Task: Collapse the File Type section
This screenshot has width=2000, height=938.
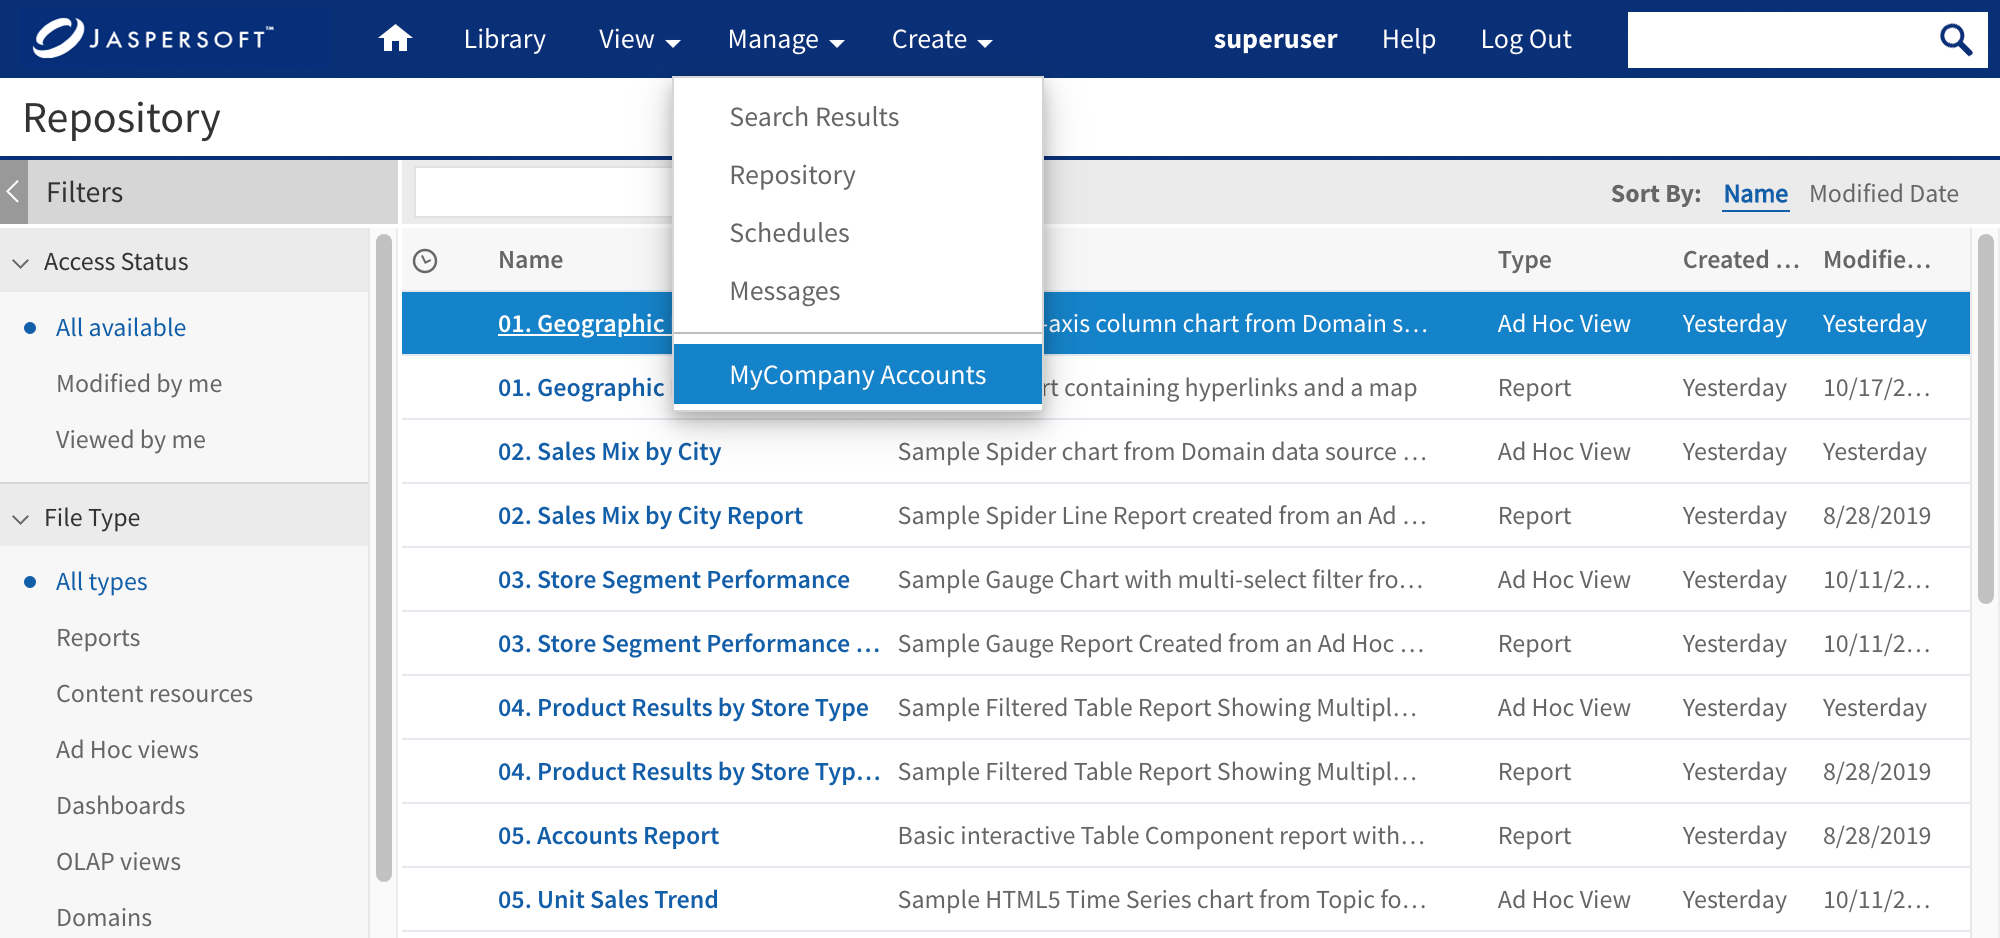Action: coord(20,518)
